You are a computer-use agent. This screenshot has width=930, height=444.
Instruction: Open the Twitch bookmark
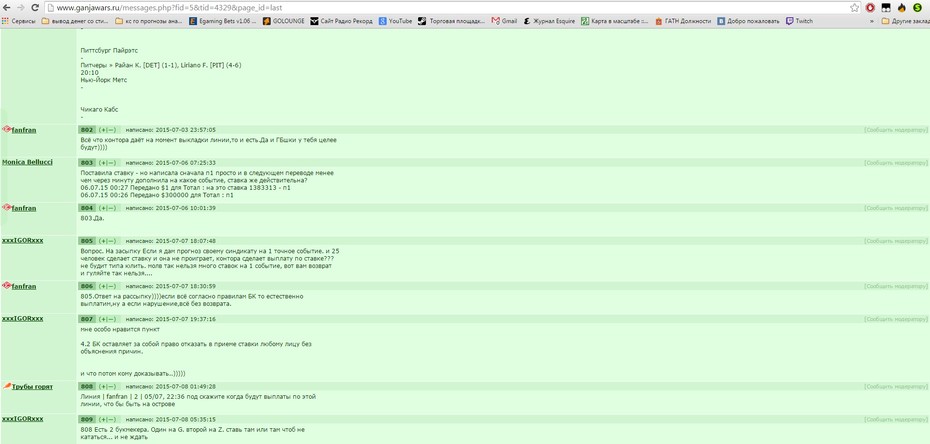coord(800,21)
